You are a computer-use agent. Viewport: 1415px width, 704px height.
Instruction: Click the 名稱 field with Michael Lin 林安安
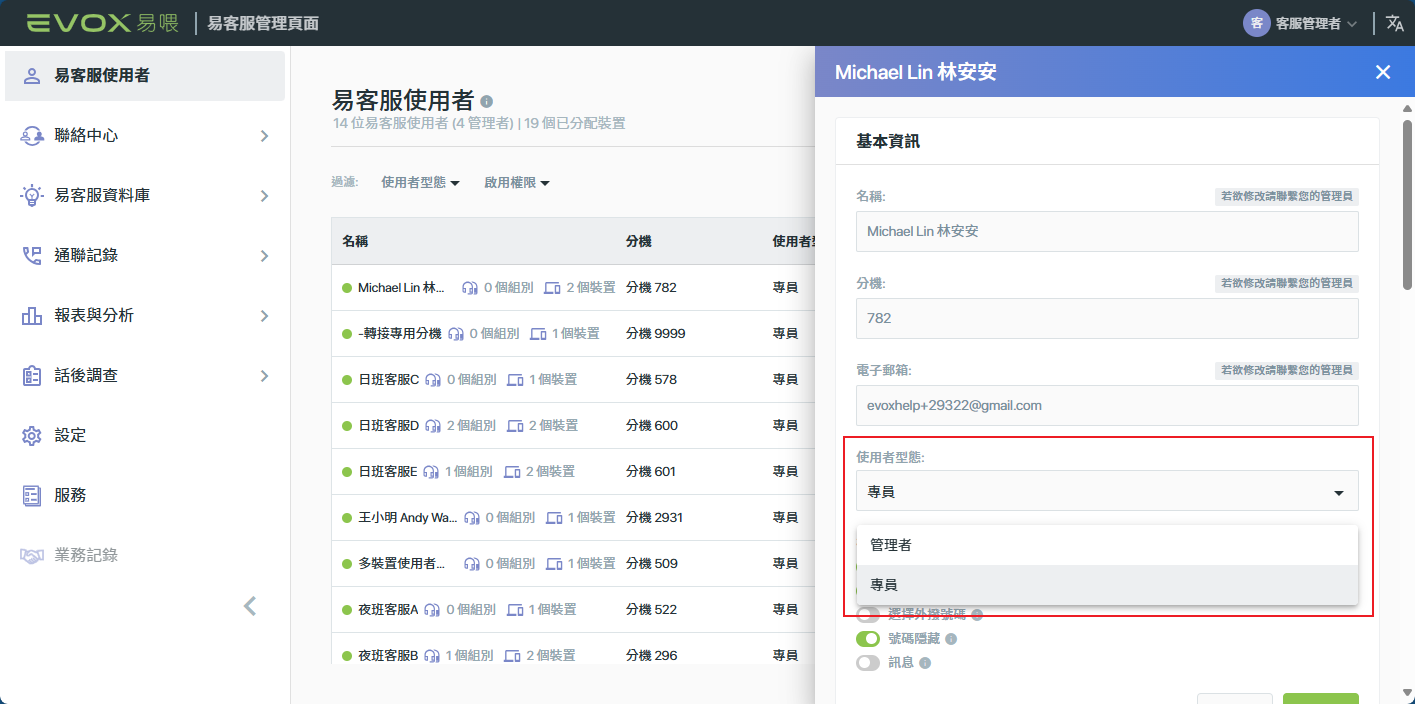tap(1107, 231)
